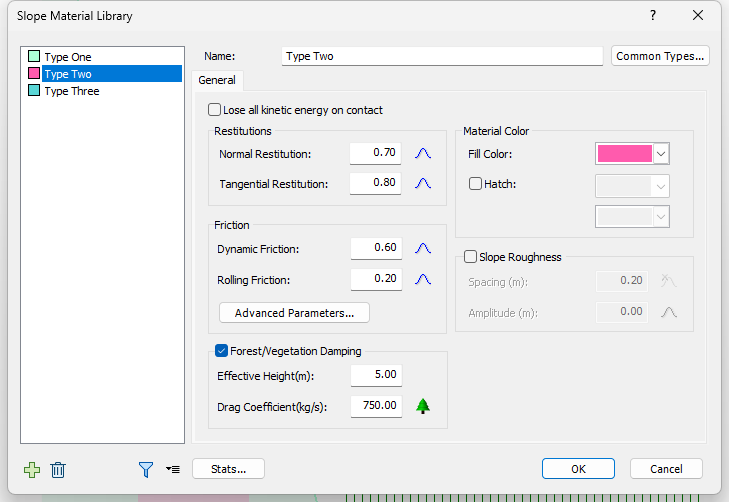Screen dimensions: 729x502
Task: Open the Advanced Parameters dialog
Action: [x=294, y=313]
